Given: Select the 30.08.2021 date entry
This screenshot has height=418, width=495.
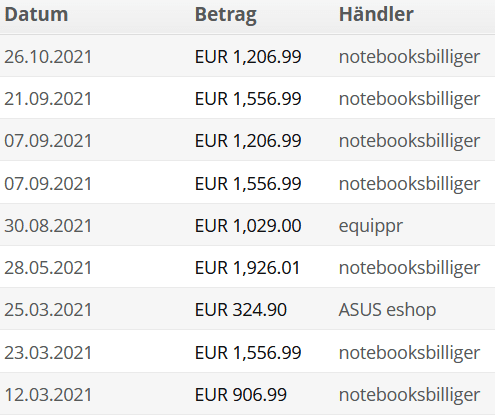Looking at the screenshot, I should pos(48,226).
